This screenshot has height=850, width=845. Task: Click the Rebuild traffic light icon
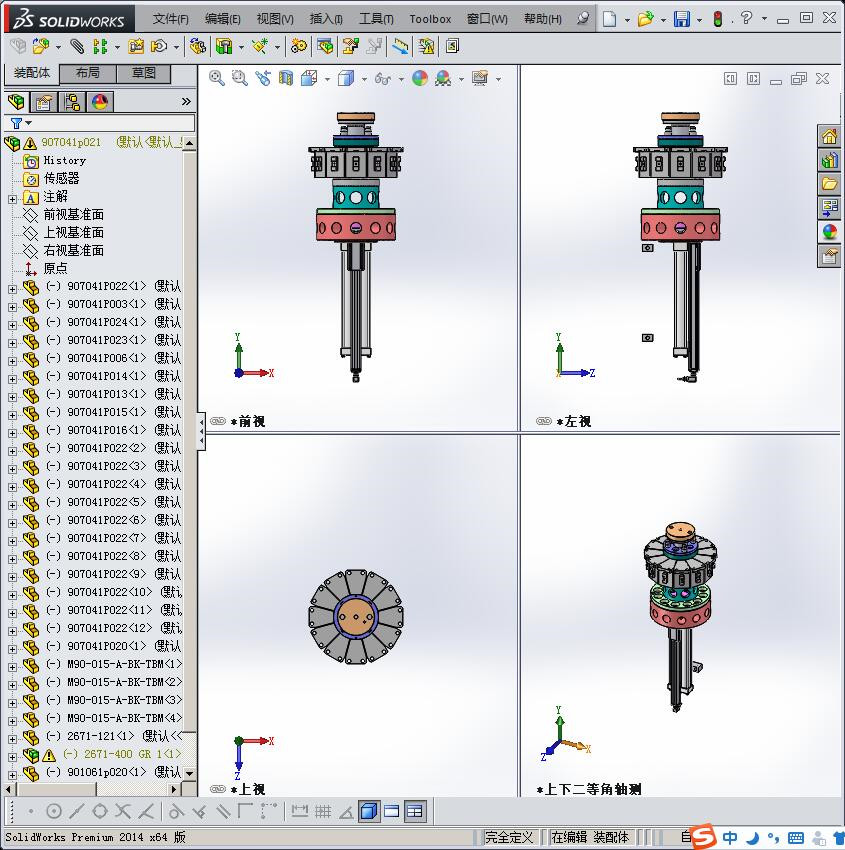718,19
